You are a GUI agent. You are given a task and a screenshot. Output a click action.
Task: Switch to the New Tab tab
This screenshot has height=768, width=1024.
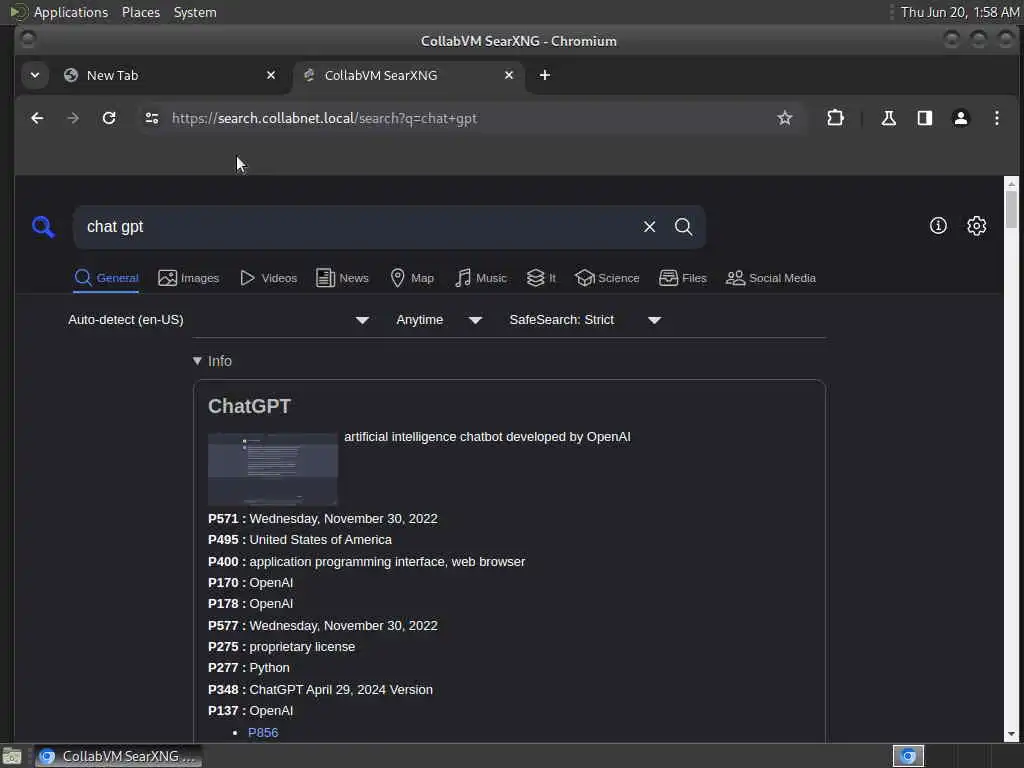point(170,75)
